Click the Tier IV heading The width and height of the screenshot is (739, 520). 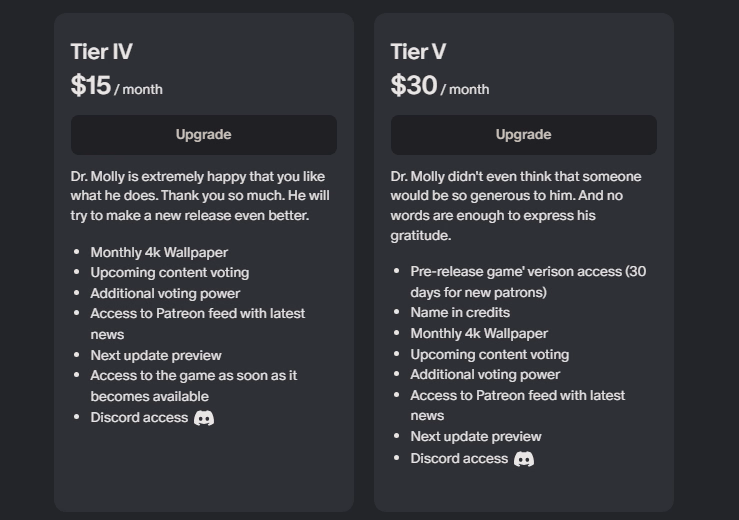click(x=101, y=52)
